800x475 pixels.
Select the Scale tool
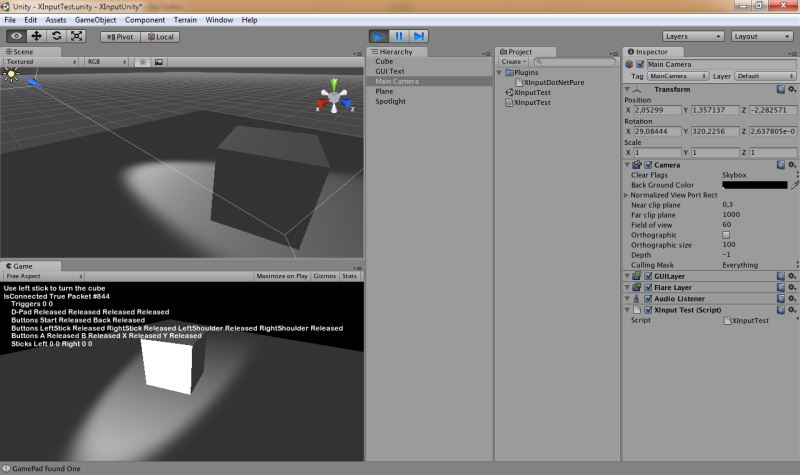coord(77,36)
